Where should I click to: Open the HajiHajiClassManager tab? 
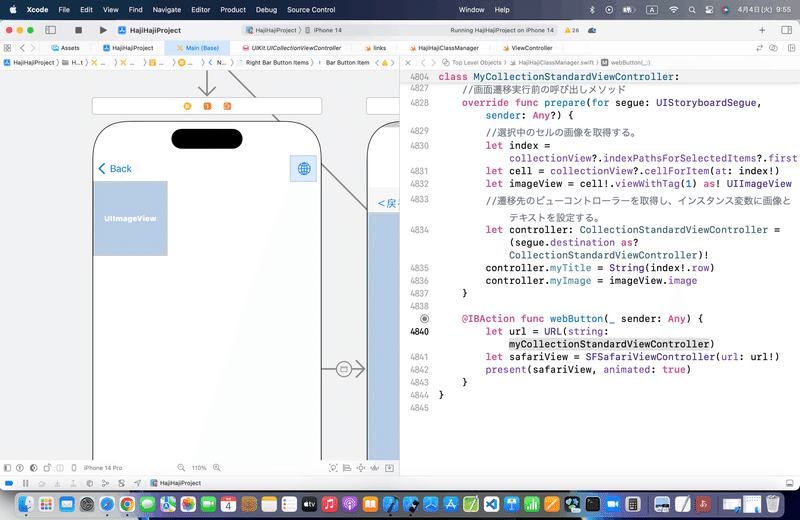[444, 48]
